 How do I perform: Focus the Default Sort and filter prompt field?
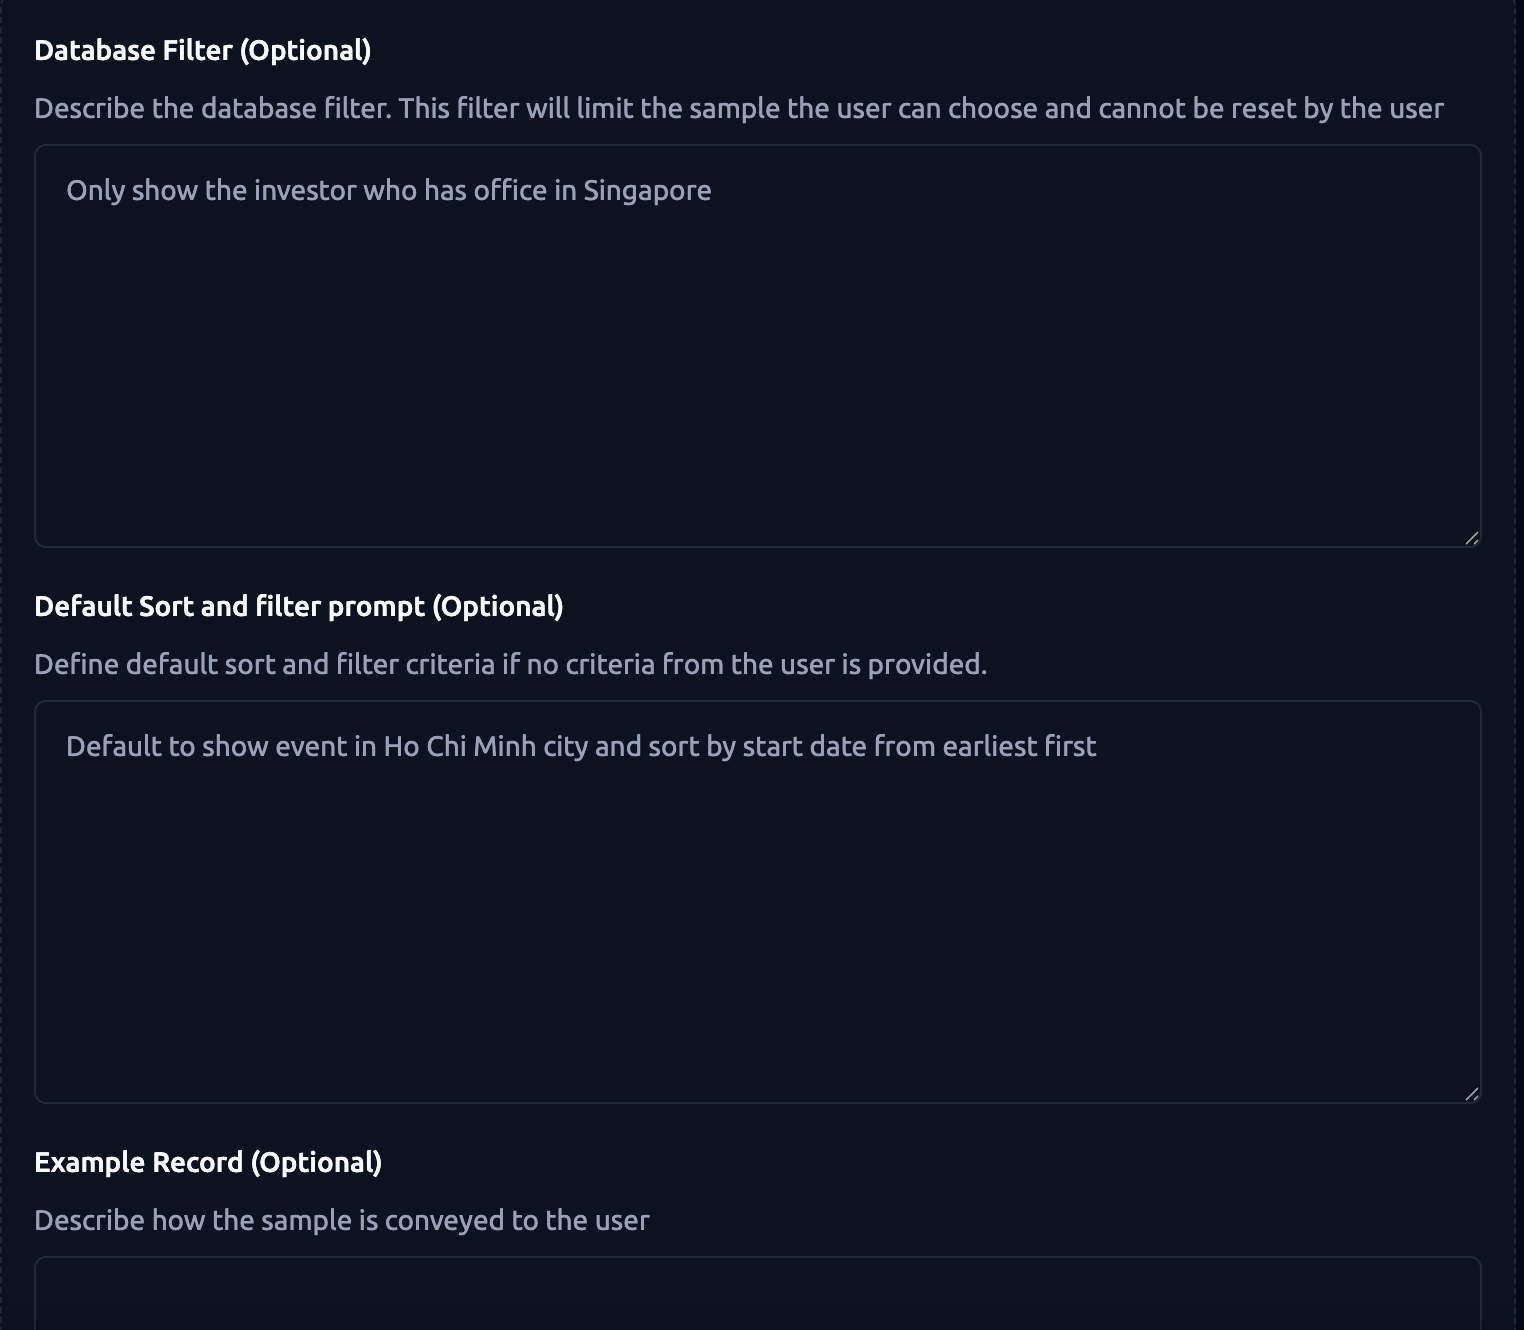coord(757,920)
